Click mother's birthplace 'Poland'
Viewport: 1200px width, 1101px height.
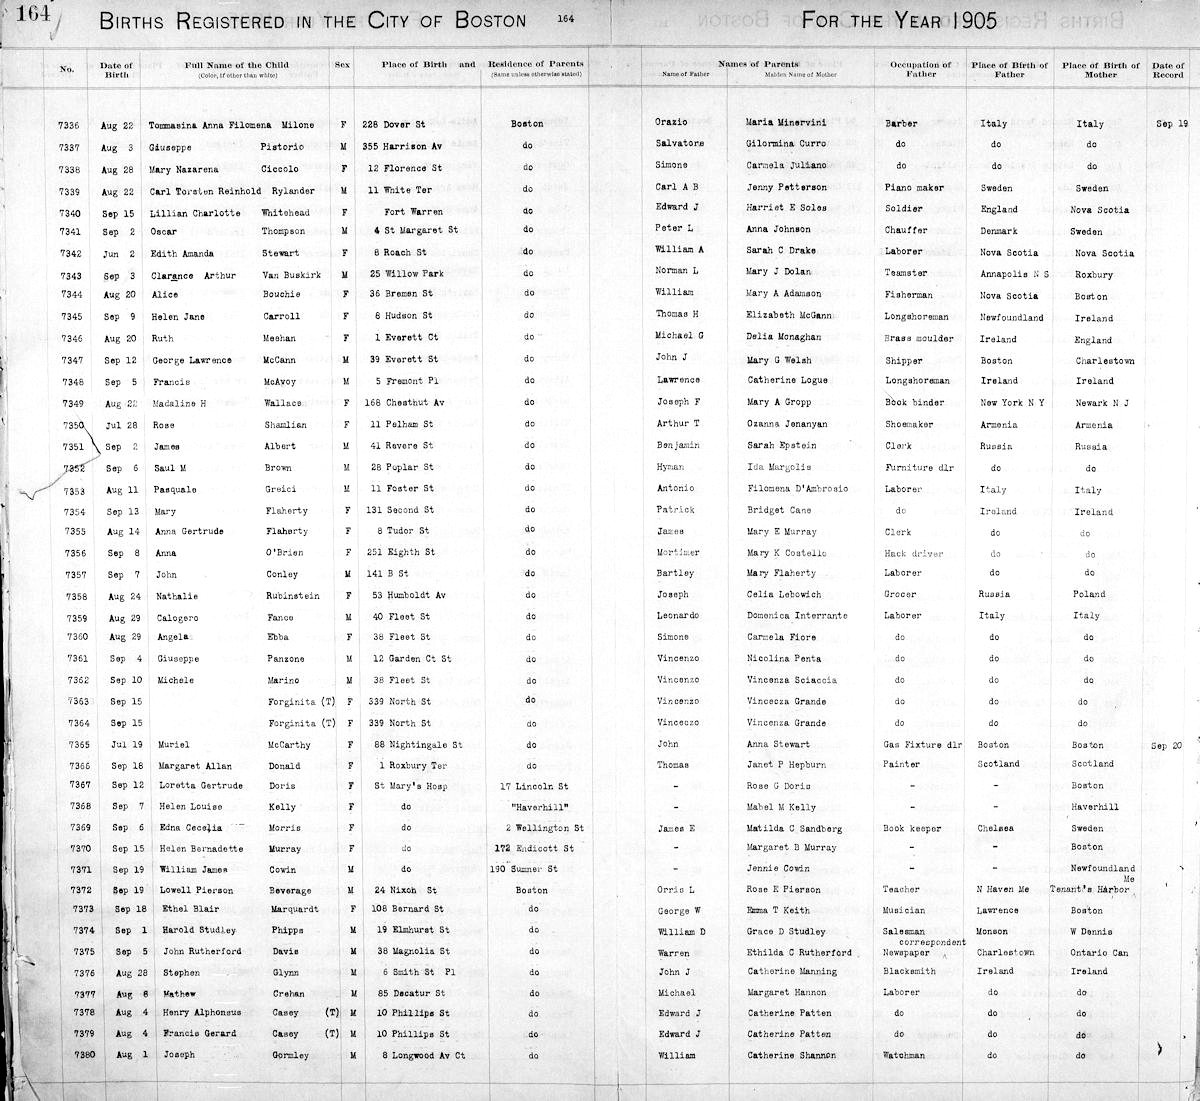coord(1089,595)
